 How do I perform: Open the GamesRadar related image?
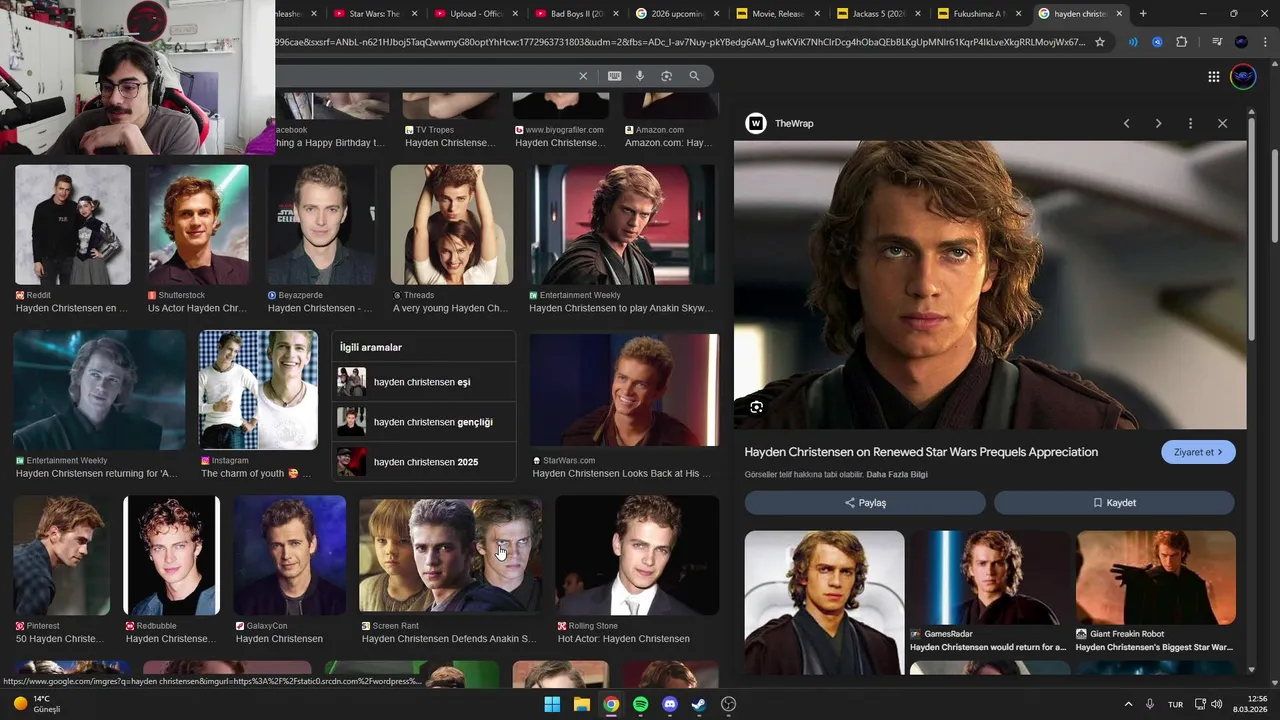pyautogui.click(x=990, y=578)
